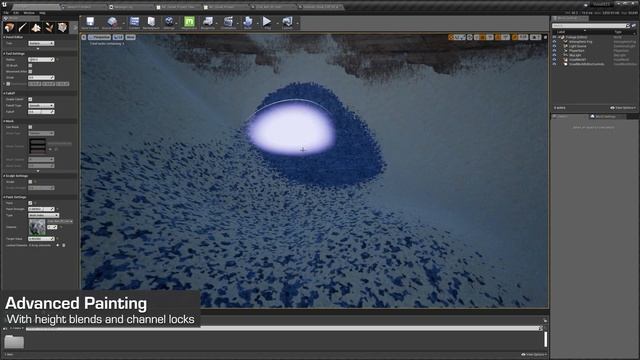
Task: Select the Landscape mode icon
Action: (x=36, y=27)
